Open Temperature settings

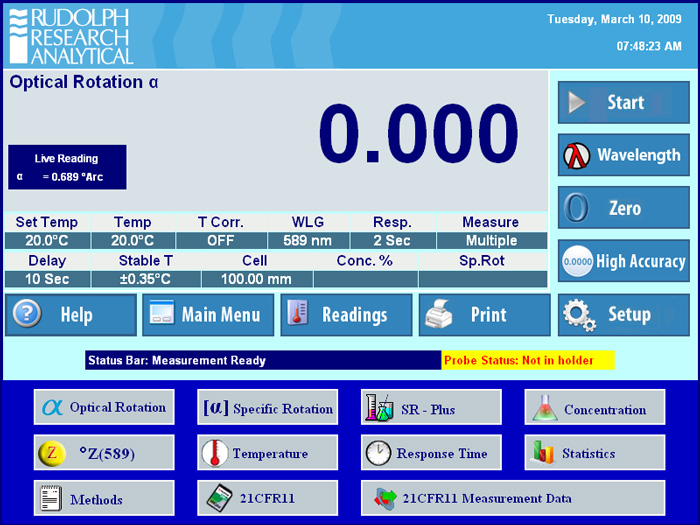pos(268,453)
